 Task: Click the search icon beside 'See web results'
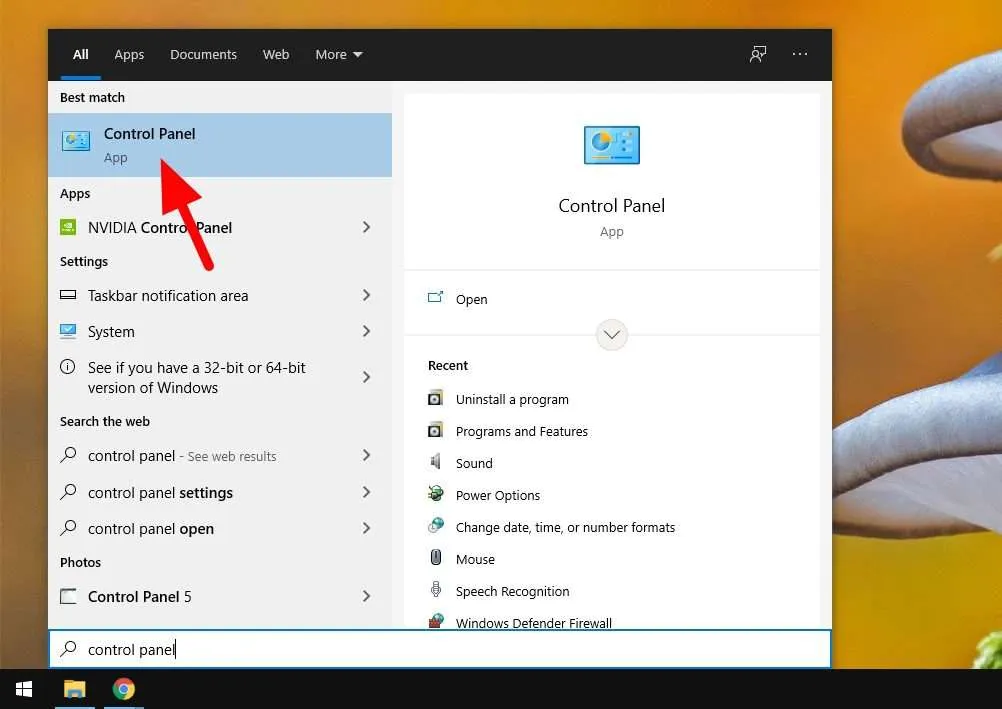click(x=68, y=455)
